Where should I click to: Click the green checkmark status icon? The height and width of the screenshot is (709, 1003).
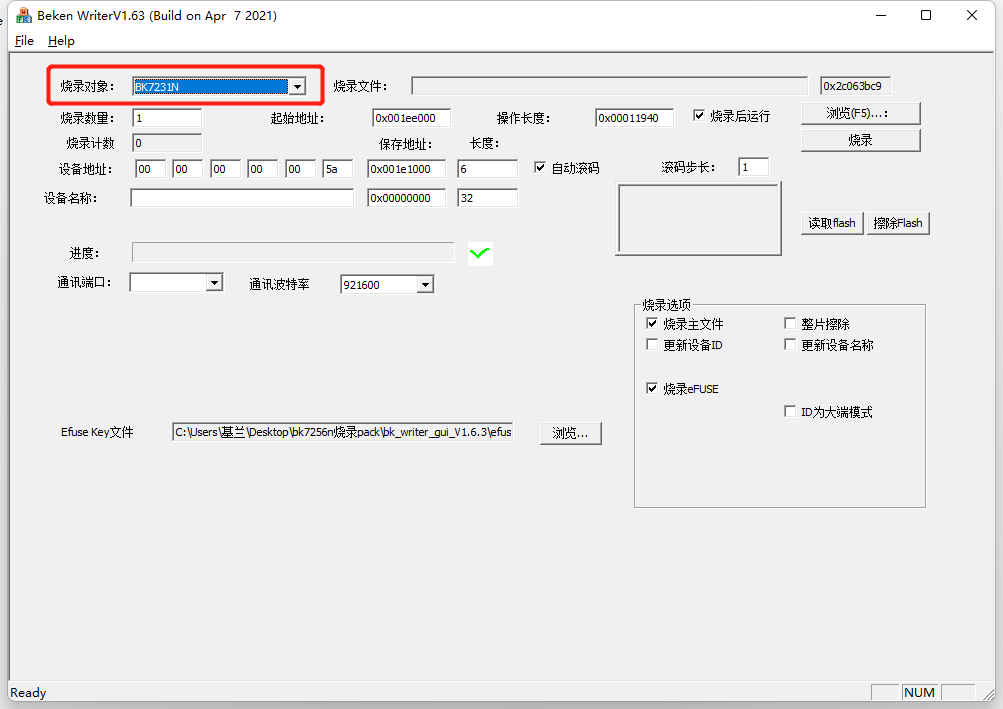click(480, 253)
